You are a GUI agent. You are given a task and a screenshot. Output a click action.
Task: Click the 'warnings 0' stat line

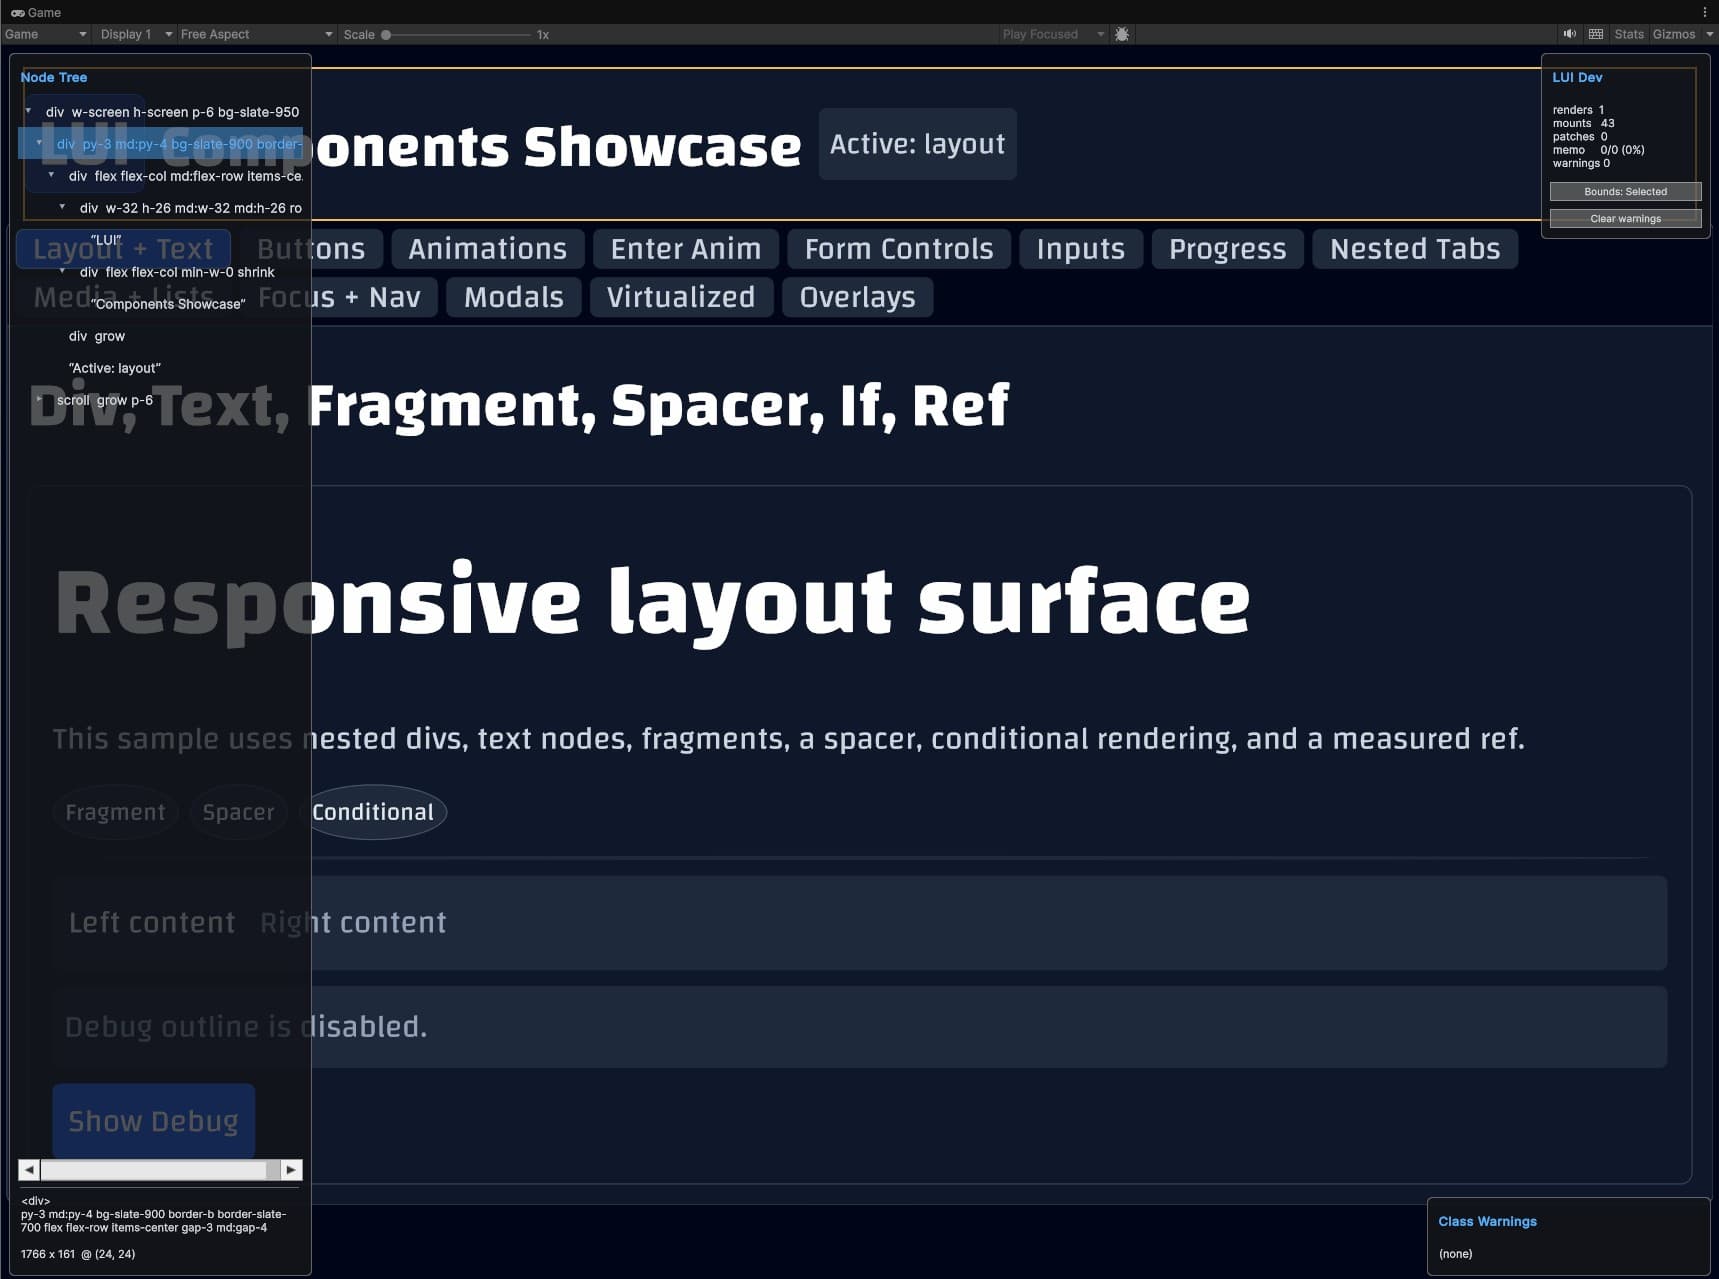[x=1581, y=163]
